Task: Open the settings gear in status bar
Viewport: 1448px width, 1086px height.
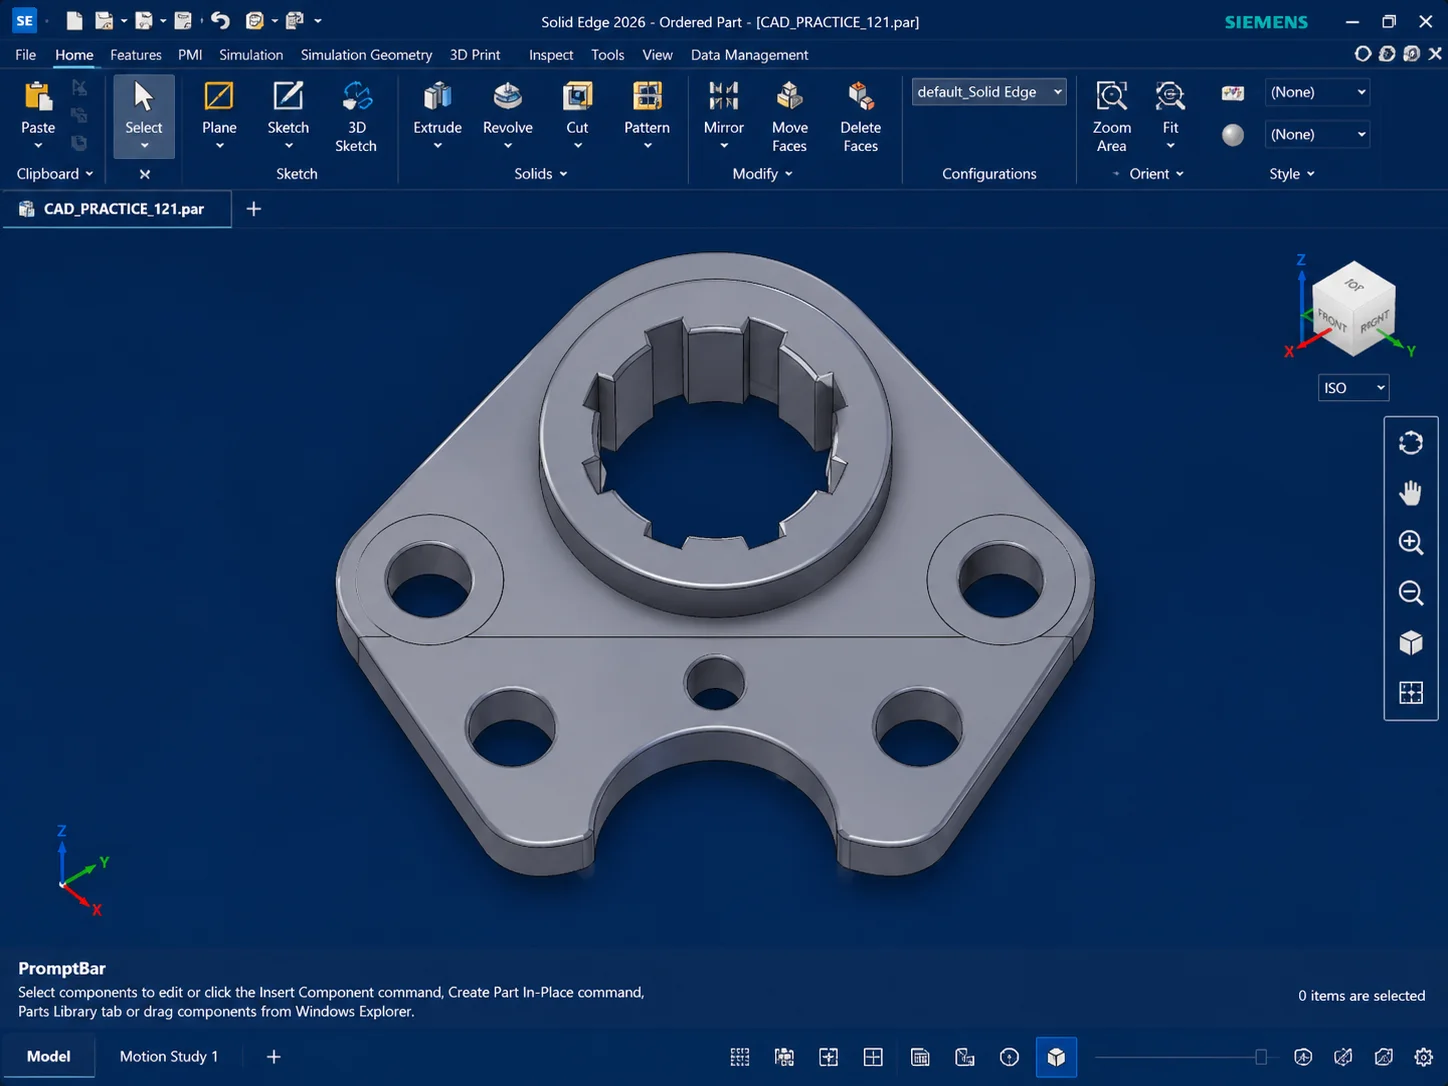Action: click(x=1424, y=1057)
